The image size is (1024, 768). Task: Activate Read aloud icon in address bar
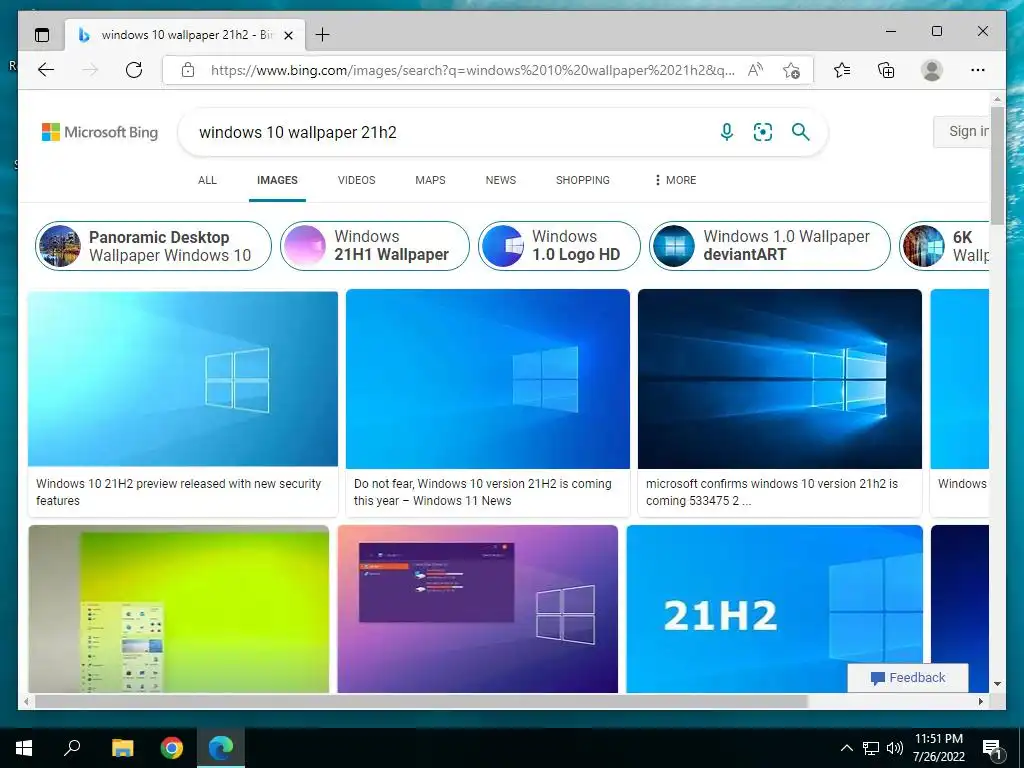coord(755,70)
